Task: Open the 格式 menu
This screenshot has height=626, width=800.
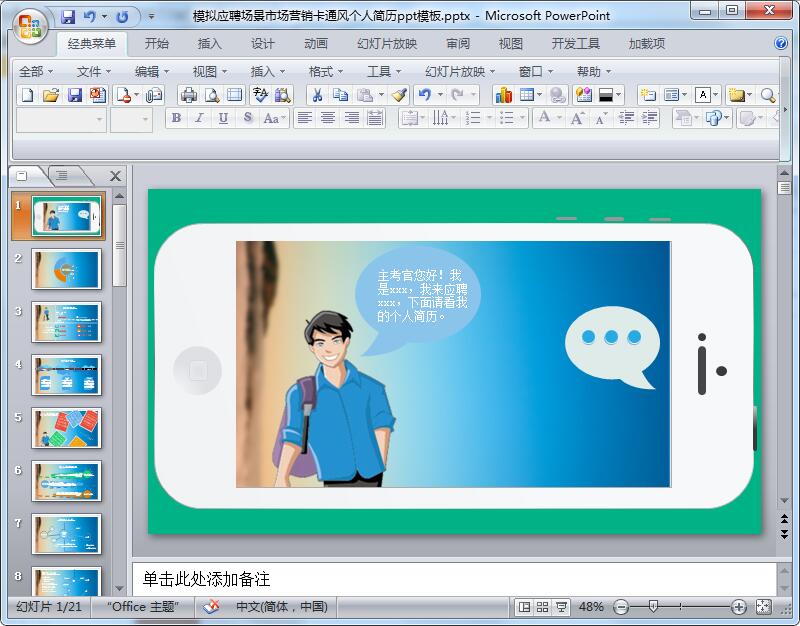Action: click(326, 72)
